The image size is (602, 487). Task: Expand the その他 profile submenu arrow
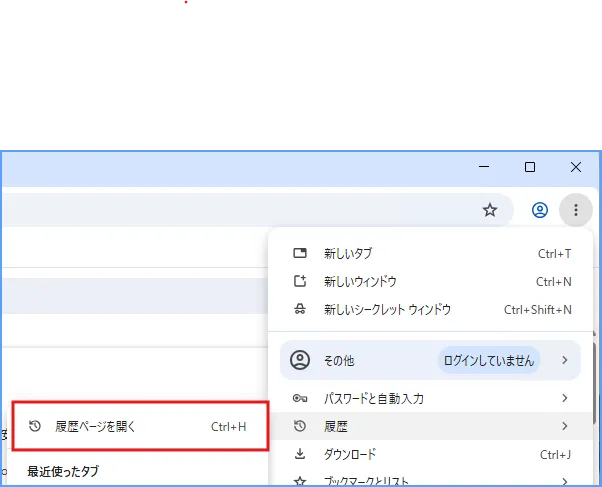click(564, 360)
